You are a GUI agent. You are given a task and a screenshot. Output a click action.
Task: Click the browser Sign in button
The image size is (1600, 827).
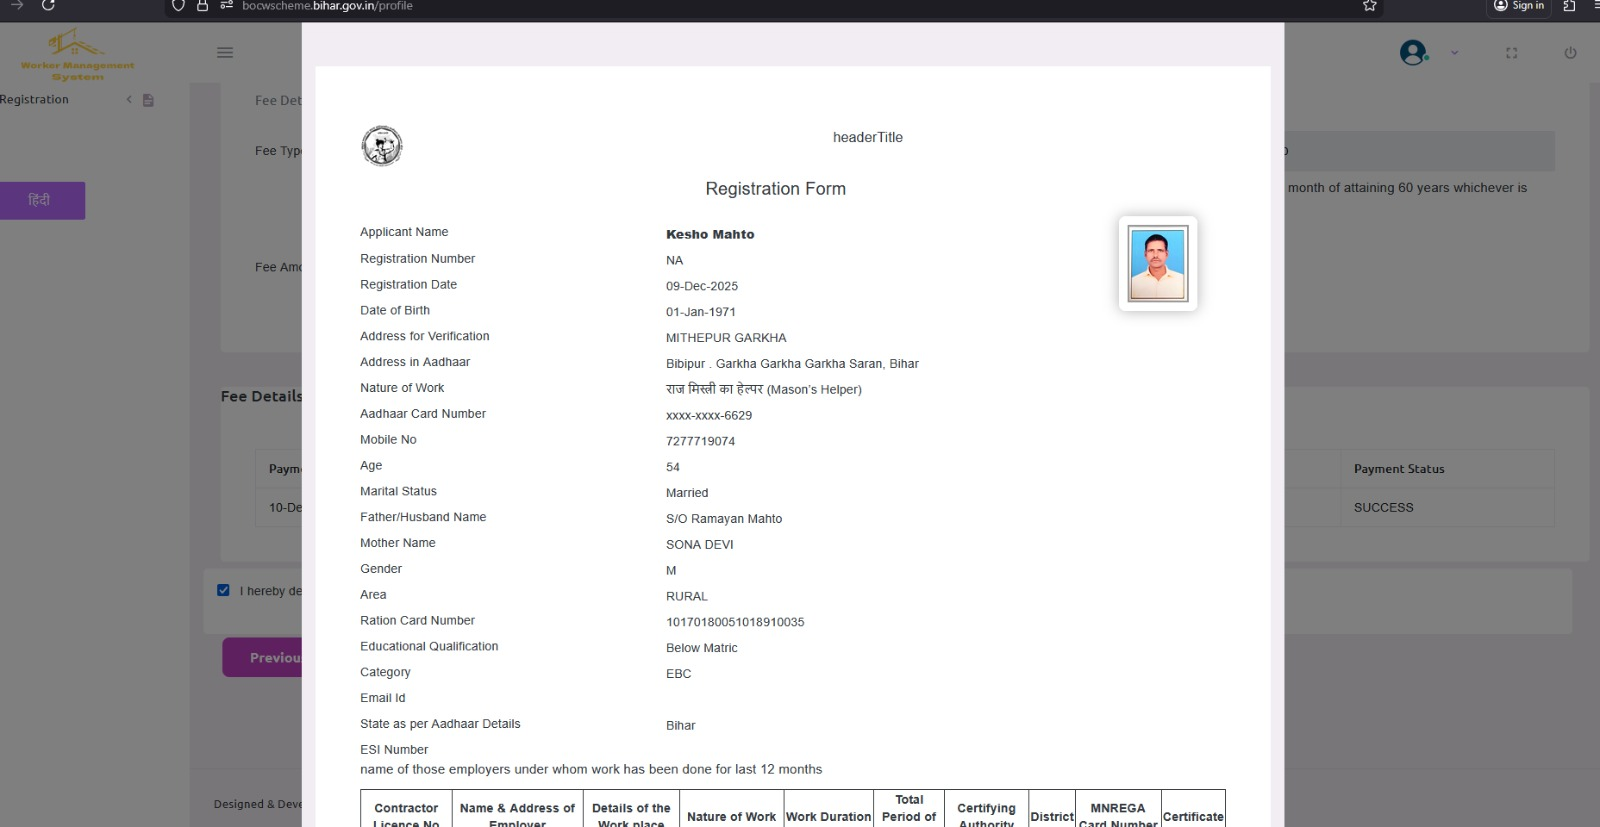[1518, 6]
